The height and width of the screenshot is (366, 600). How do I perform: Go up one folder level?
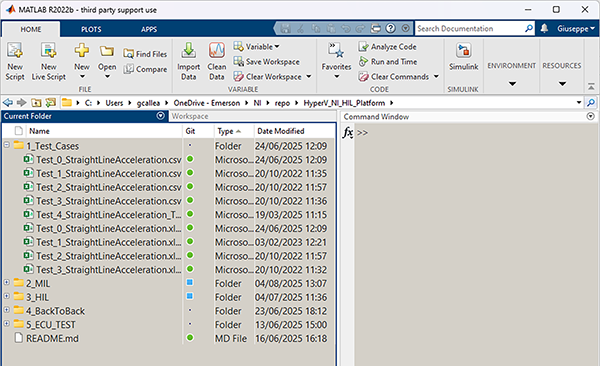pyautogui.click(x=36, y=103)
